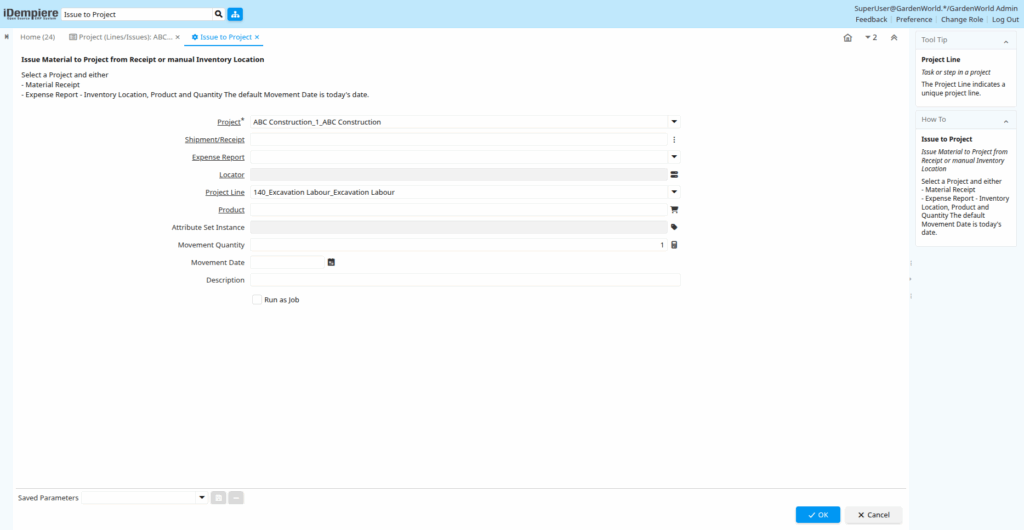Image resolution: width=1024 pixels, height=530 pixels.
Task: Click the Cancel button
Action: pyautogui.click(x=873, y=515)
